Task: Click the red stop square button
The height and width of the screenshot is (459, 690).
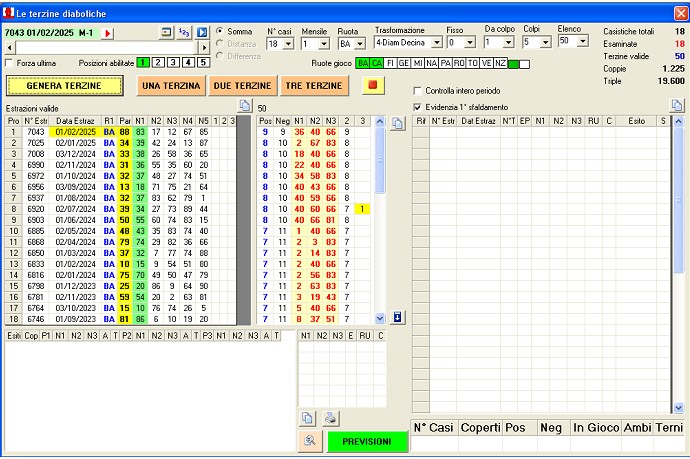Action: pos(373,85)
